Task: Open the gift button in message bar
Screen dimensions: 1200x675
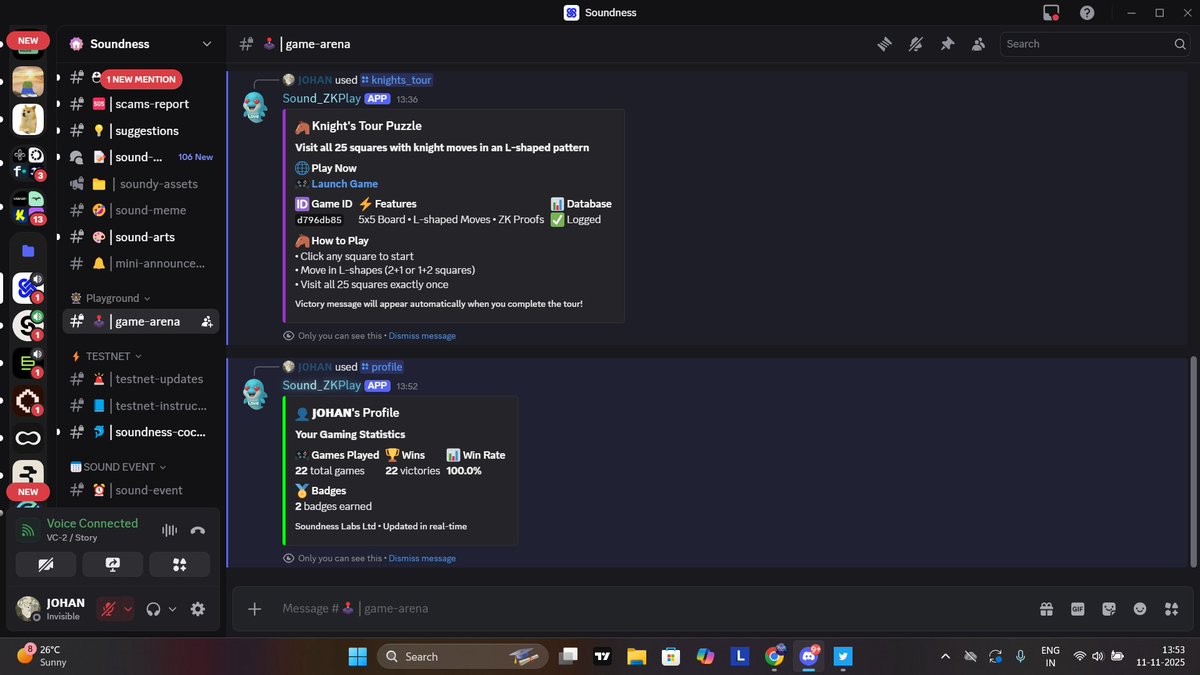Action: tap(1046, 608)
